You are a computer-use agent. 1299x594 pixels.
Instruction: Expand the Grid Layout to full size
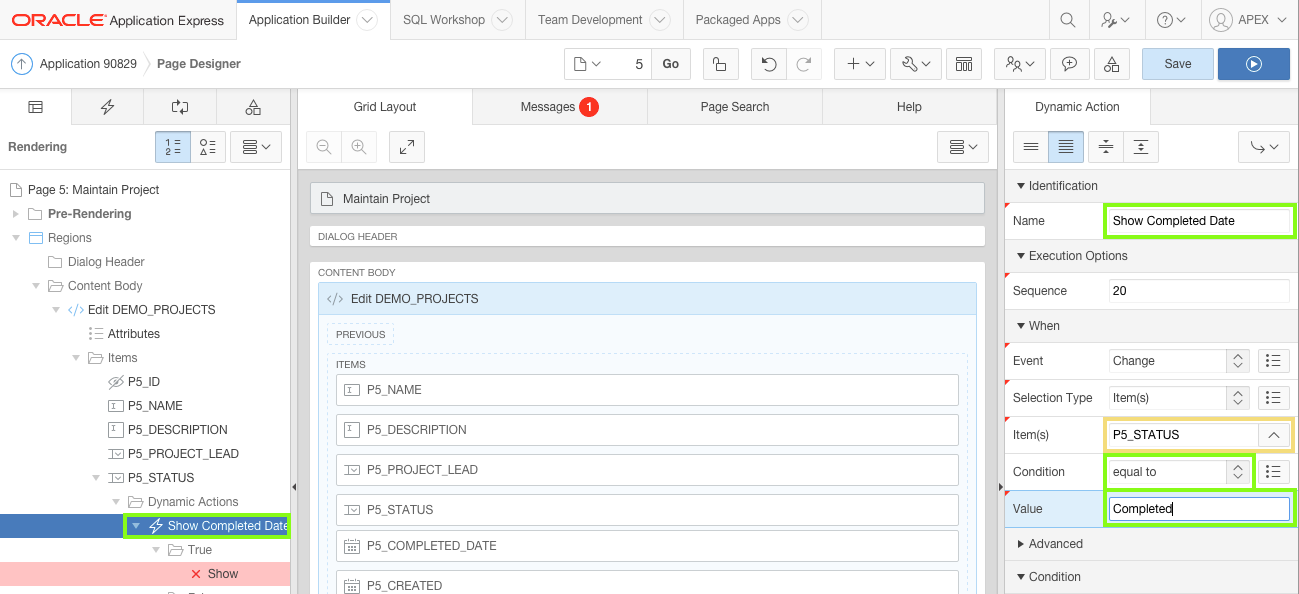(x=407, y=147)
